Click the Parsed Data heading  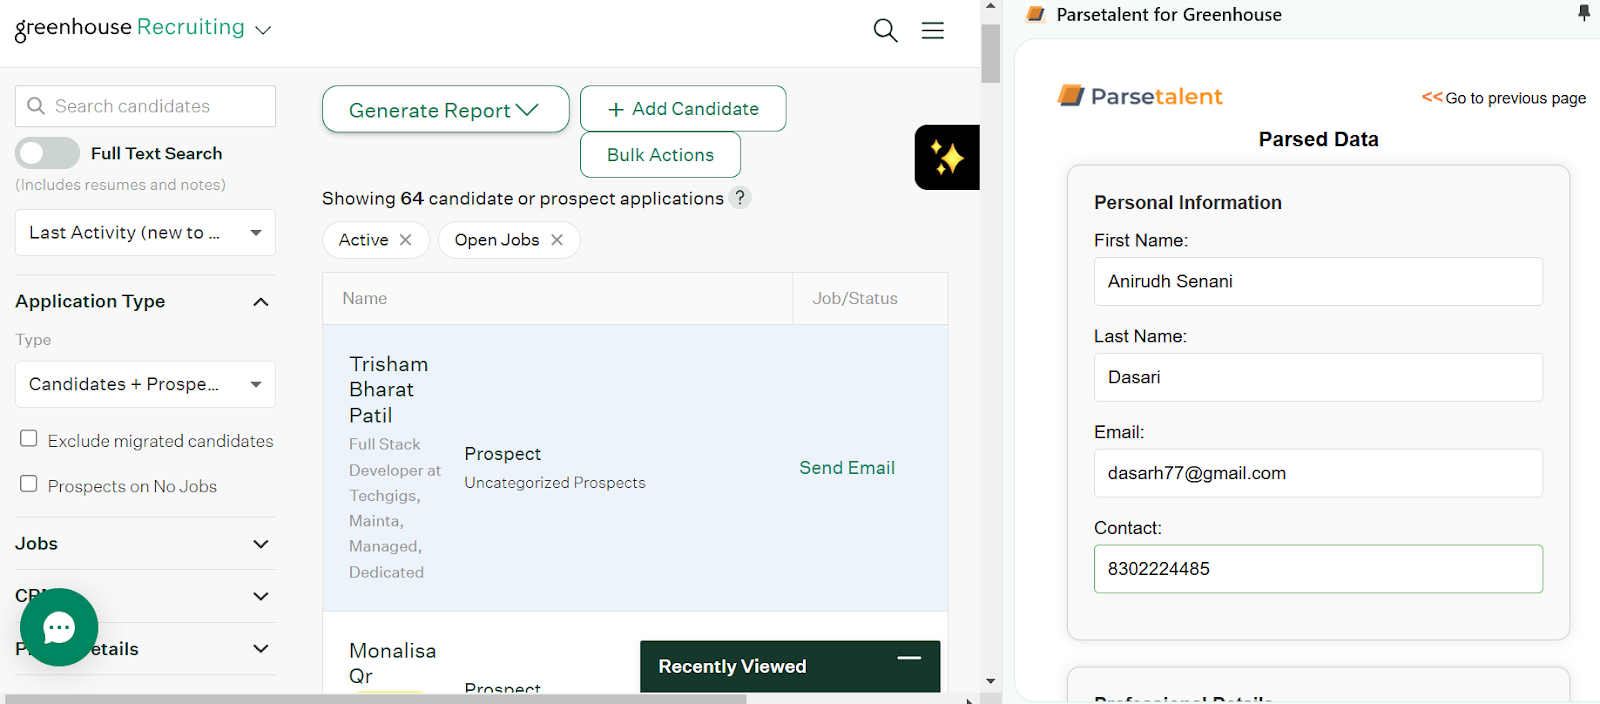pos(1318,139)
